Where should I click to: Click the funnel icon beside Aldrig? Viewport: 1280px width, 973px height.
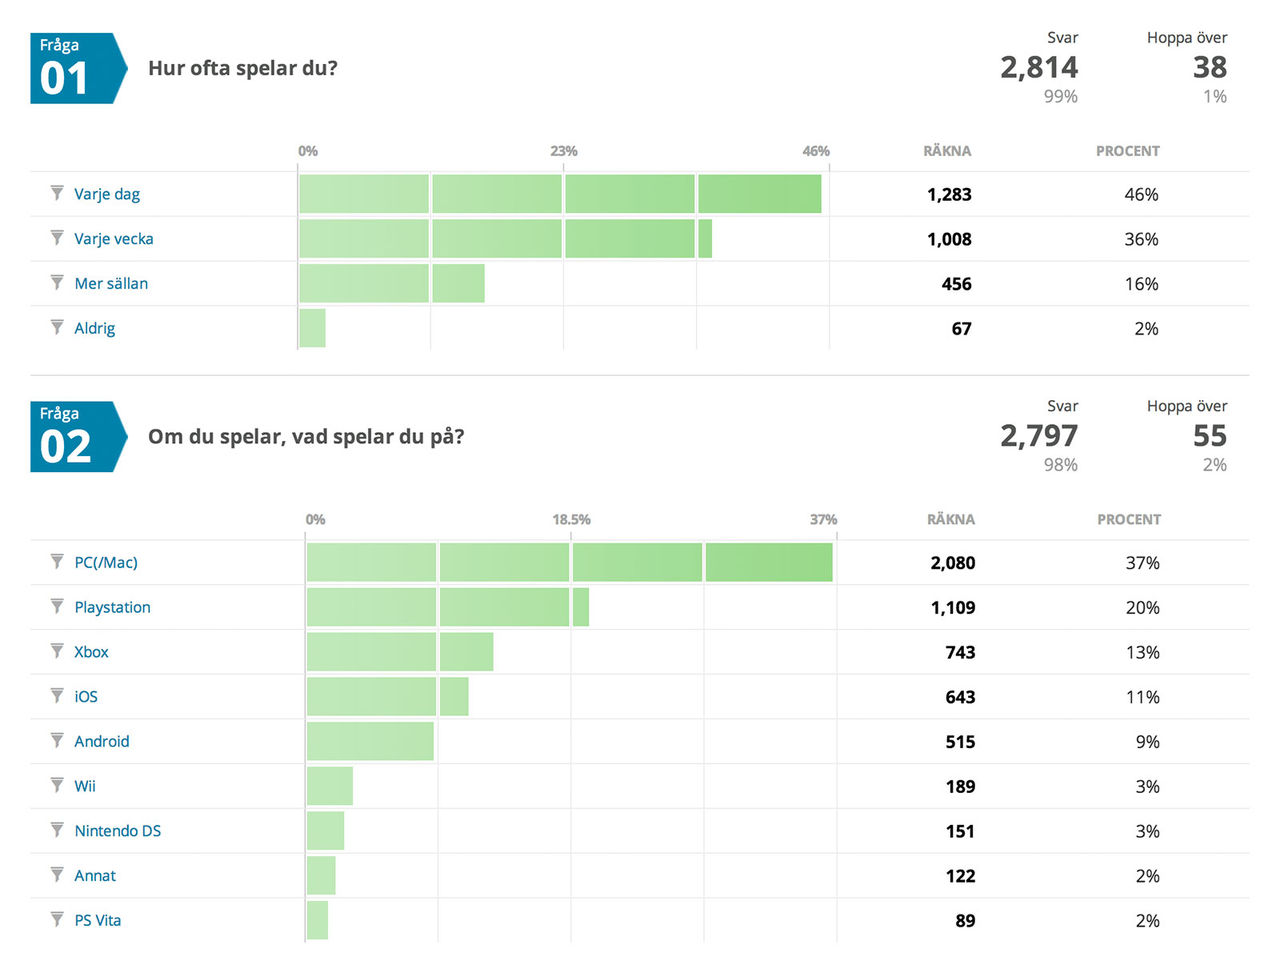[57, 327]
